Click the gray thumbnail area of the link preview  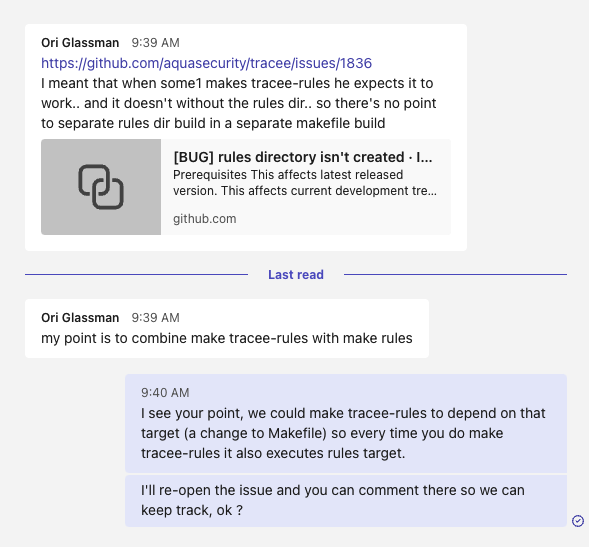pos(101,187)
